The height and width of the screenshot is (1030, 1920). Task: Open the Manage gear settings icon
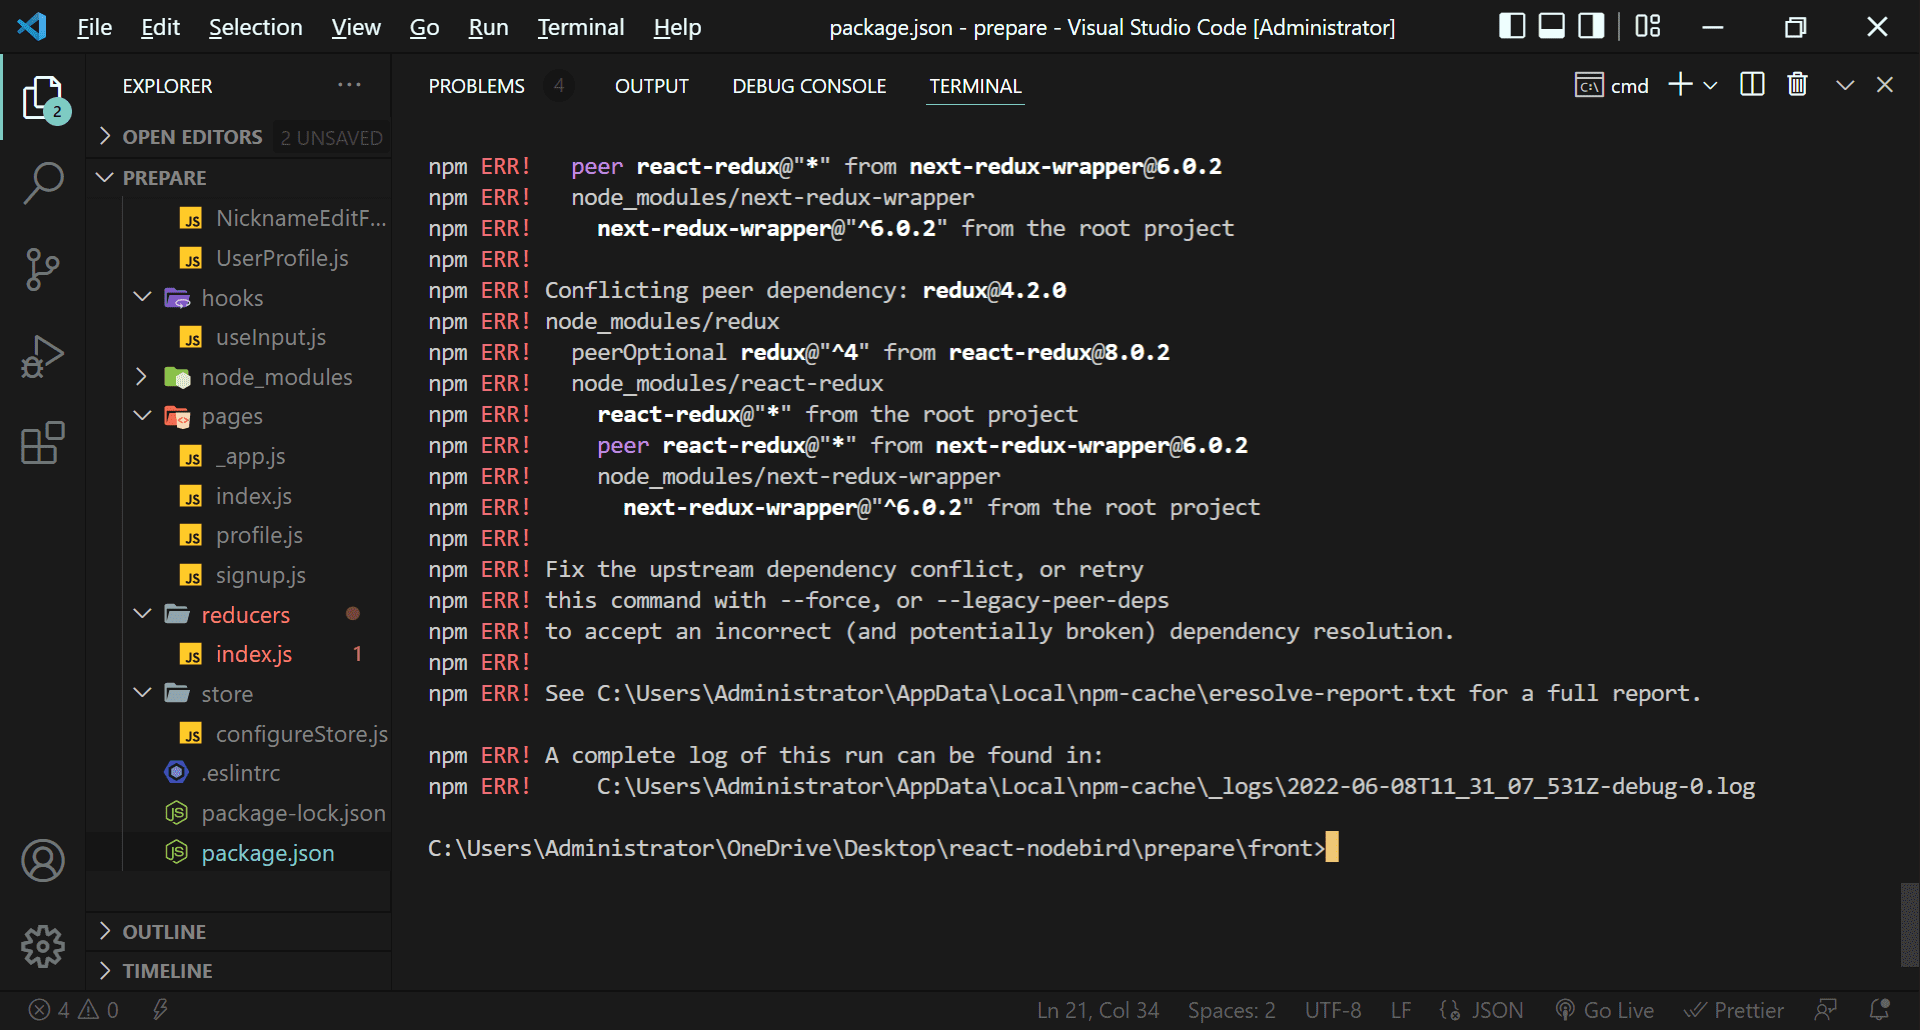pos(43,946)
